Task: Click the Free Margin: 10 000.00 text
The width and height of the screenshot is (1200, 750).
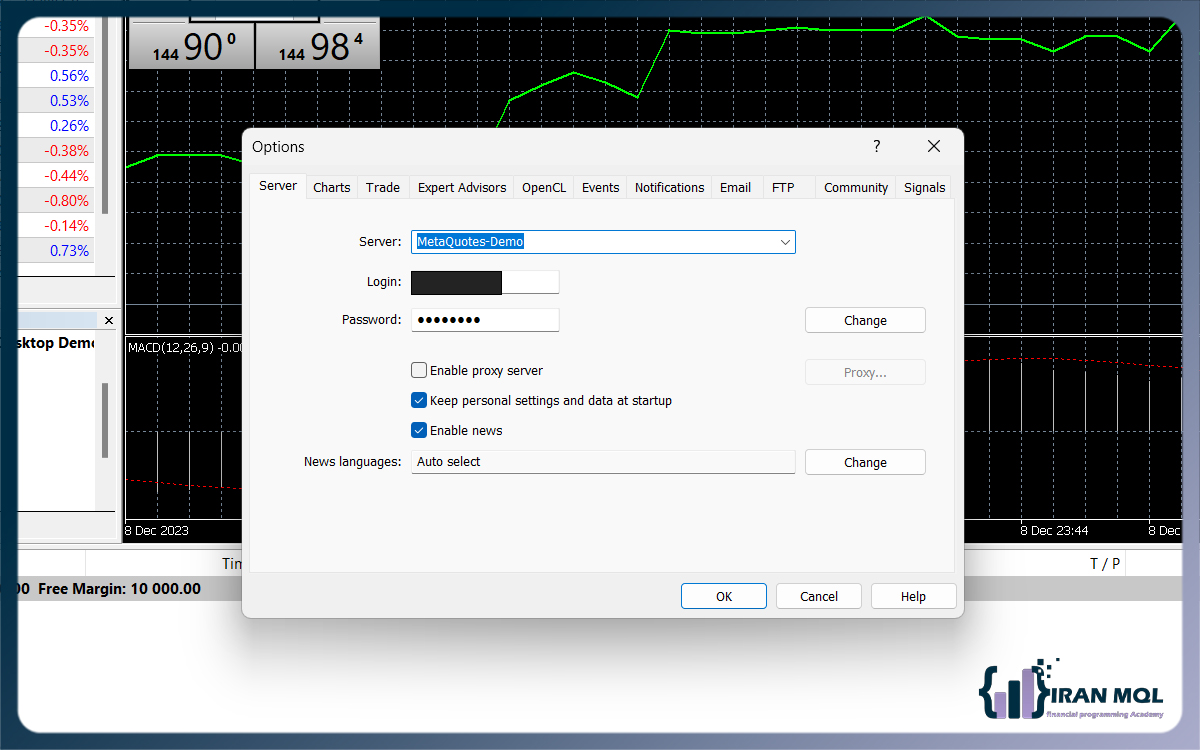Action: coord(119,589)
